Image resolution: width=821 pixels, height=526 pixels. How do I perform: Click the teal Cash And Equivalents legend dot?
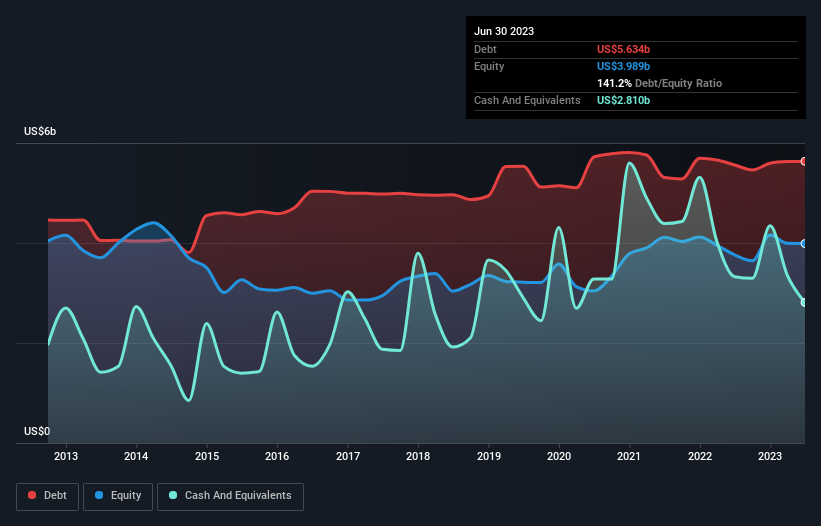173,495
